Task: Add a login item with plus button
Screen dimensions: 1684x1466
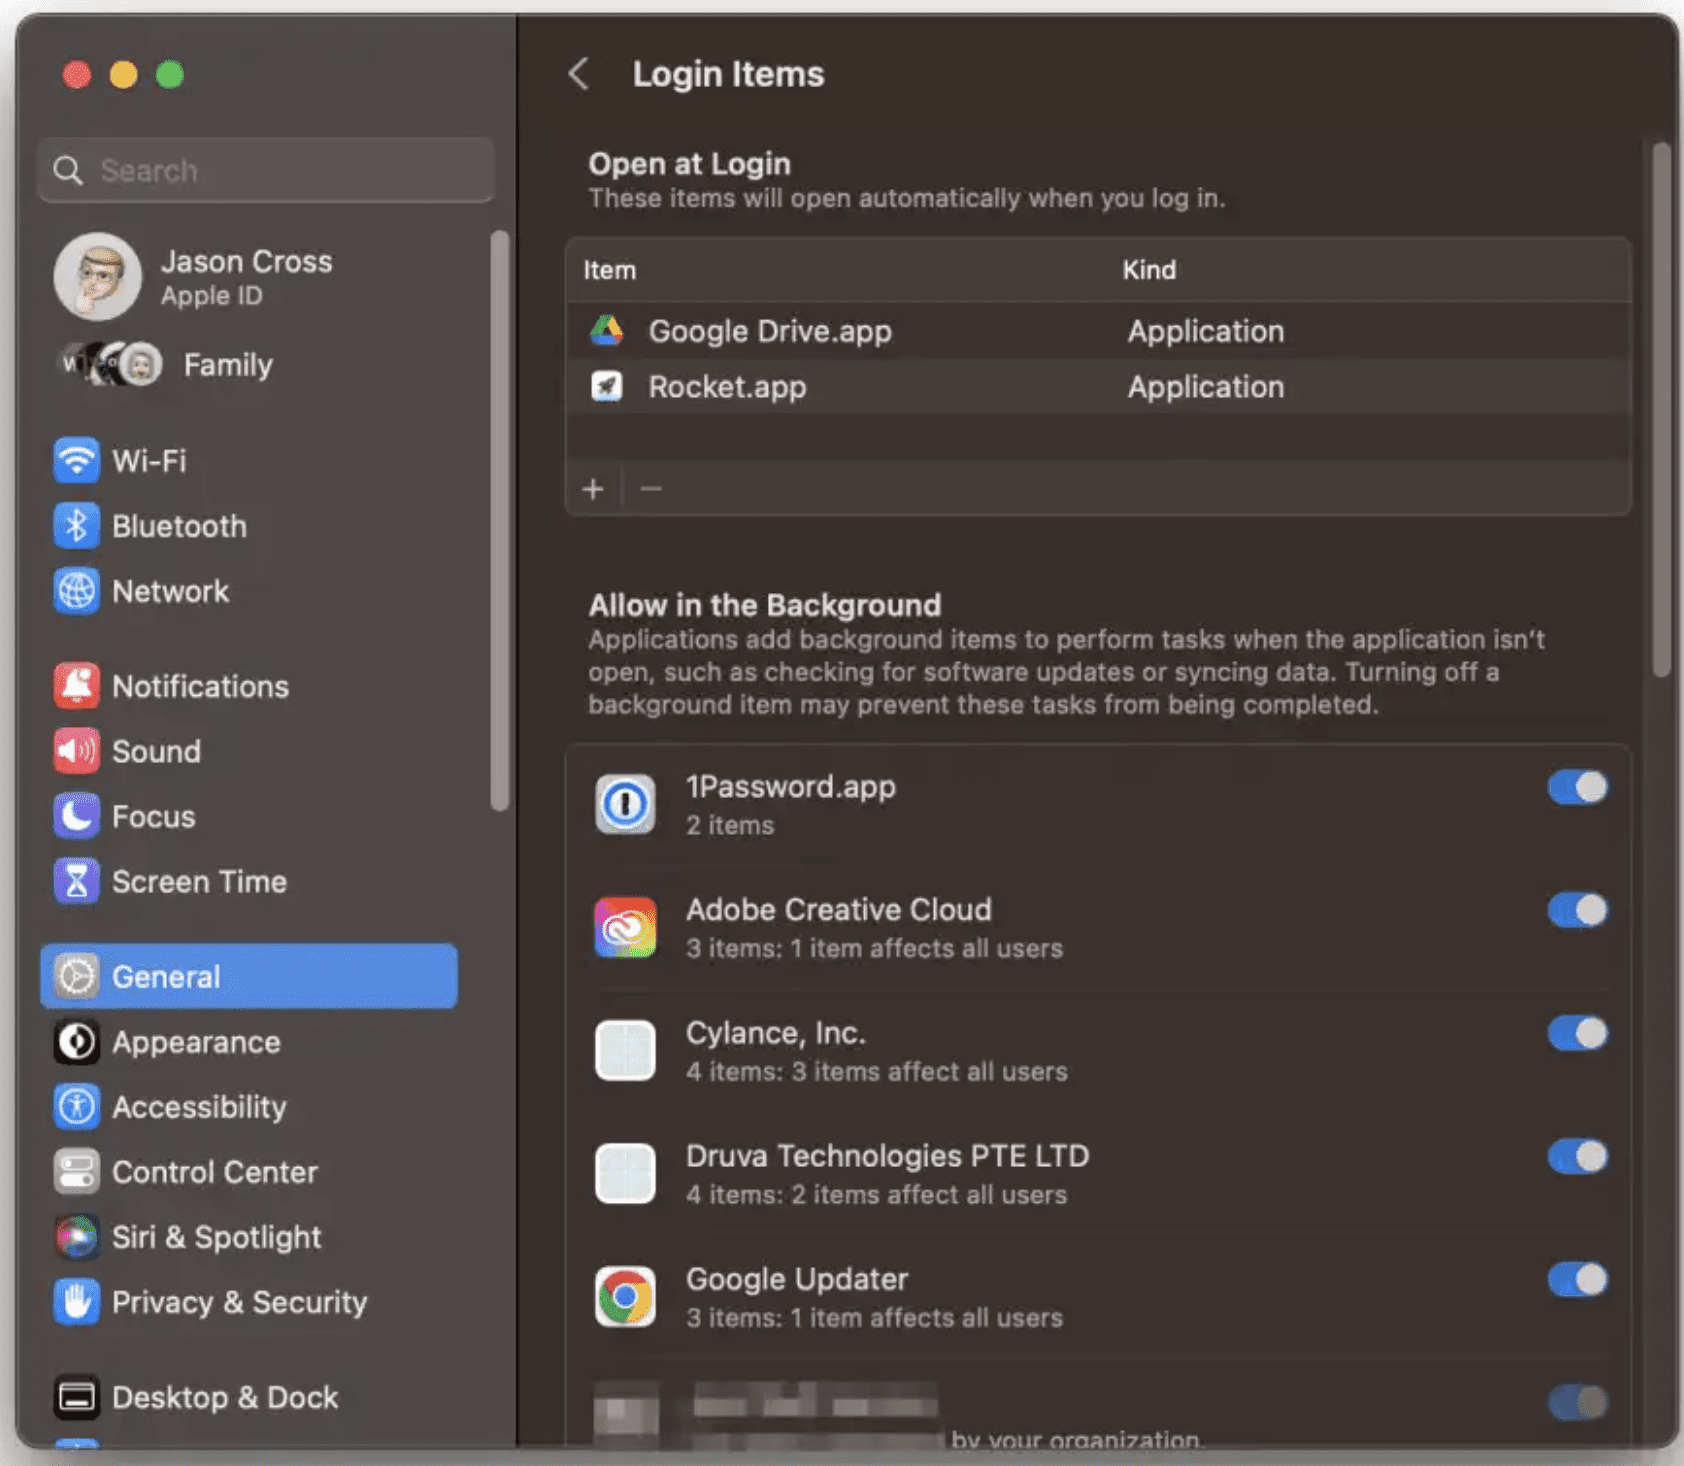Action: pos(593,489)
